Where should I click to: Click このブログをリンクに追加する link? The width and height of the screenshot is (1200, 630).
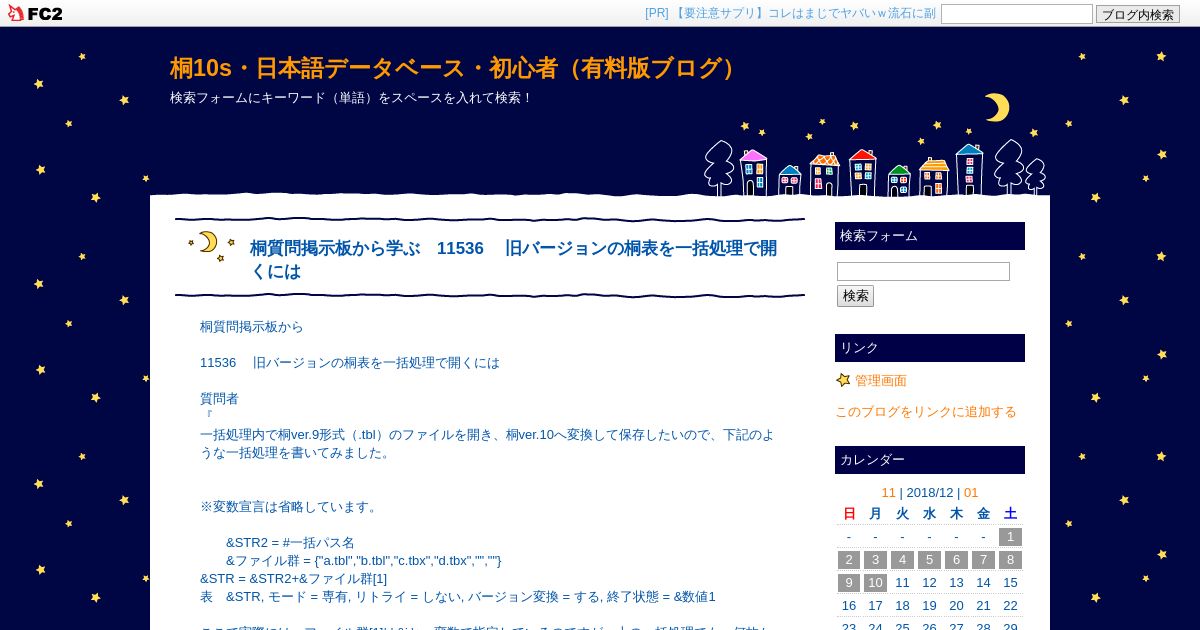tap(925, 411)
